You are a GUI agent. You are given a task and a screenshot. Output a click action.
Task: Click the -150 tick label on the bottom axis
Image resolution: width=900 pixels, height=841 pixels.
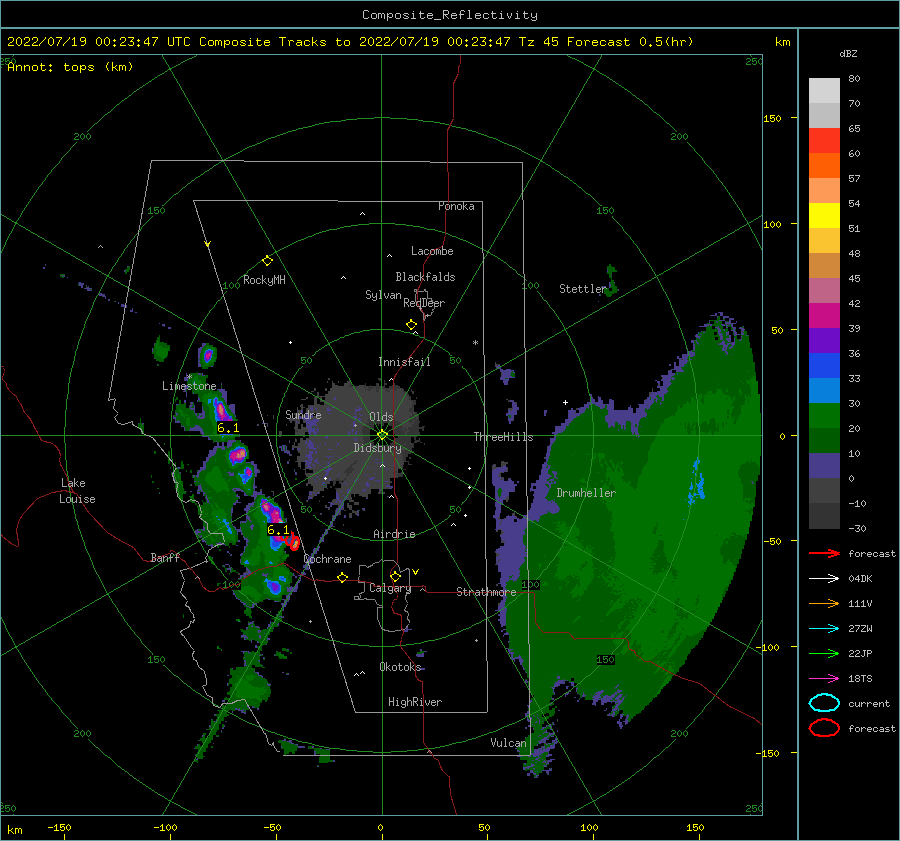tap(59, 827)
